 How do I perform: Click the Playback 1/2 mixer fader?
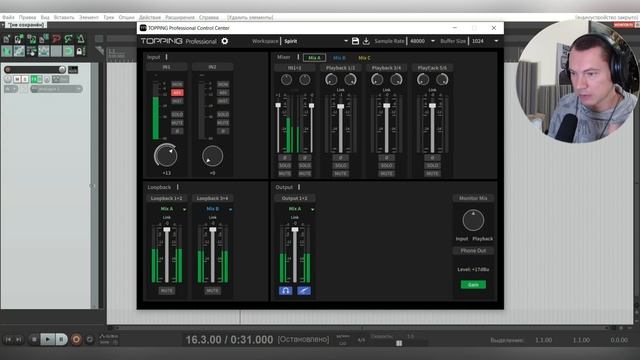pos(340,107)
